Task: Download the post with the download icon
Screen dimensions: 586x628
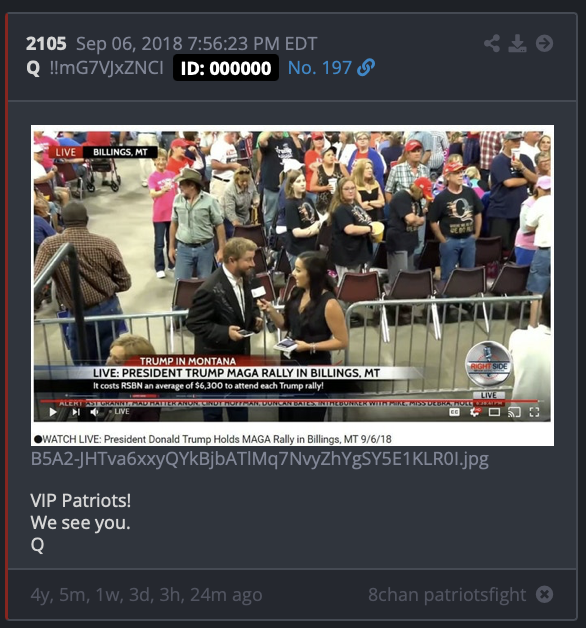Action: coord(518,43)
